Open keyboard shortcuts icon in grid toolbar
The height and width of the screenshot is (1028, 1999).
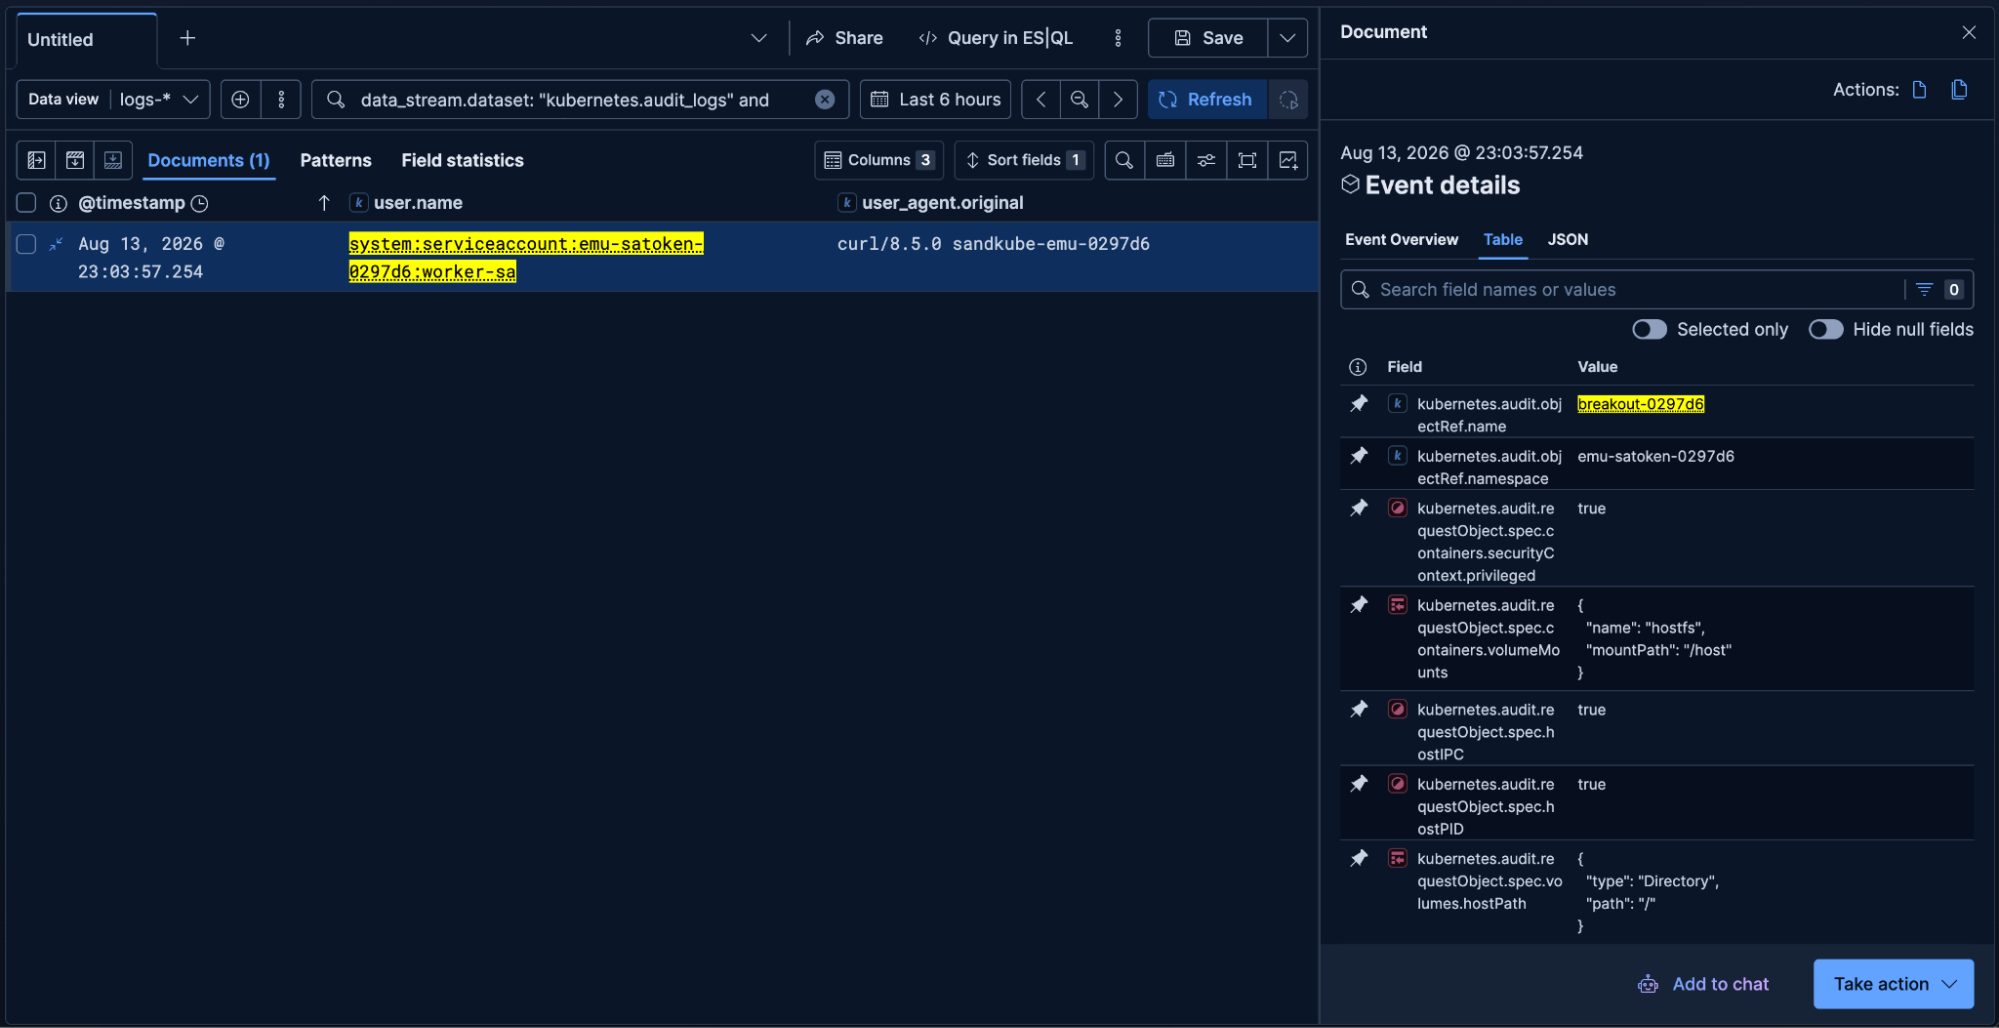(x=1165, y=160)
